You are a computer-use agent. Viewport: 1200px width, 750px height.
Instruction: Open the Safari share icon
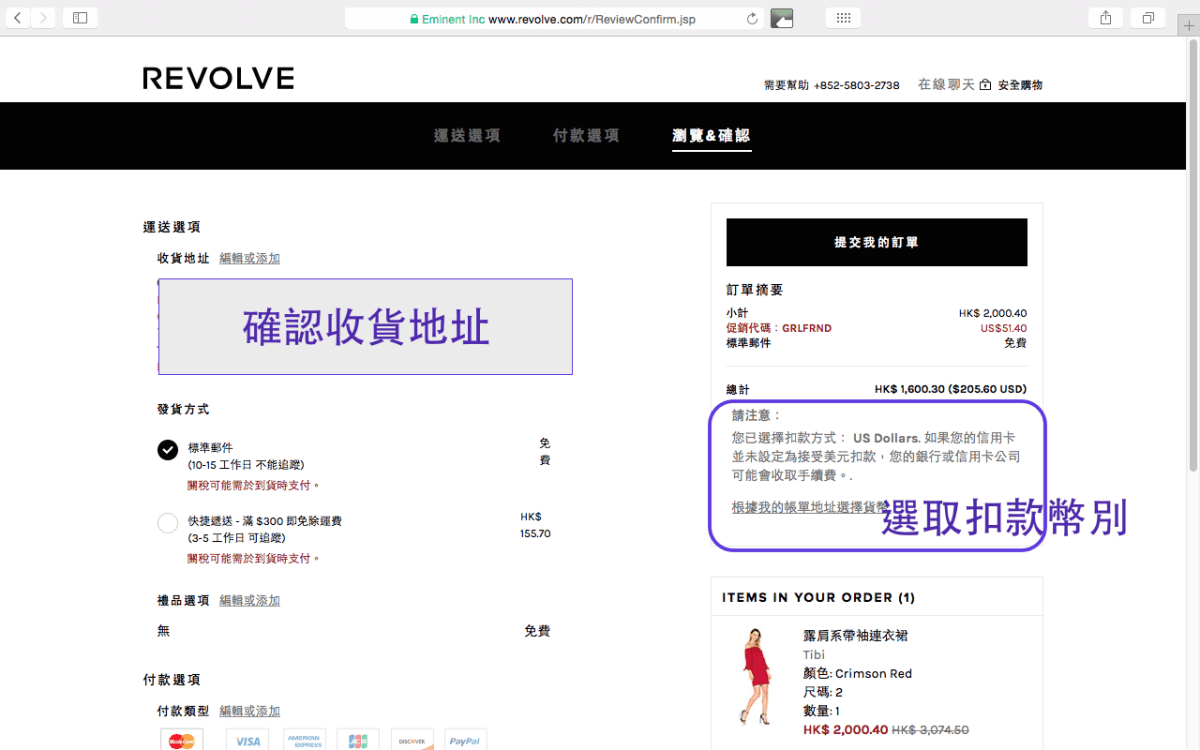1105,18
